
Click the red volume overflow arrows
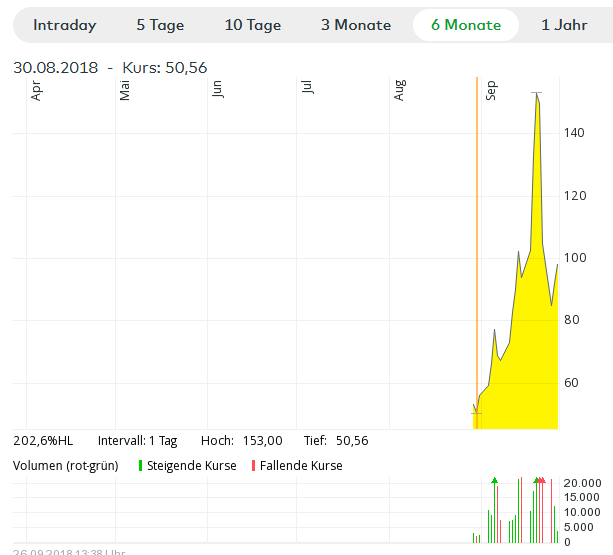[541, 481]
